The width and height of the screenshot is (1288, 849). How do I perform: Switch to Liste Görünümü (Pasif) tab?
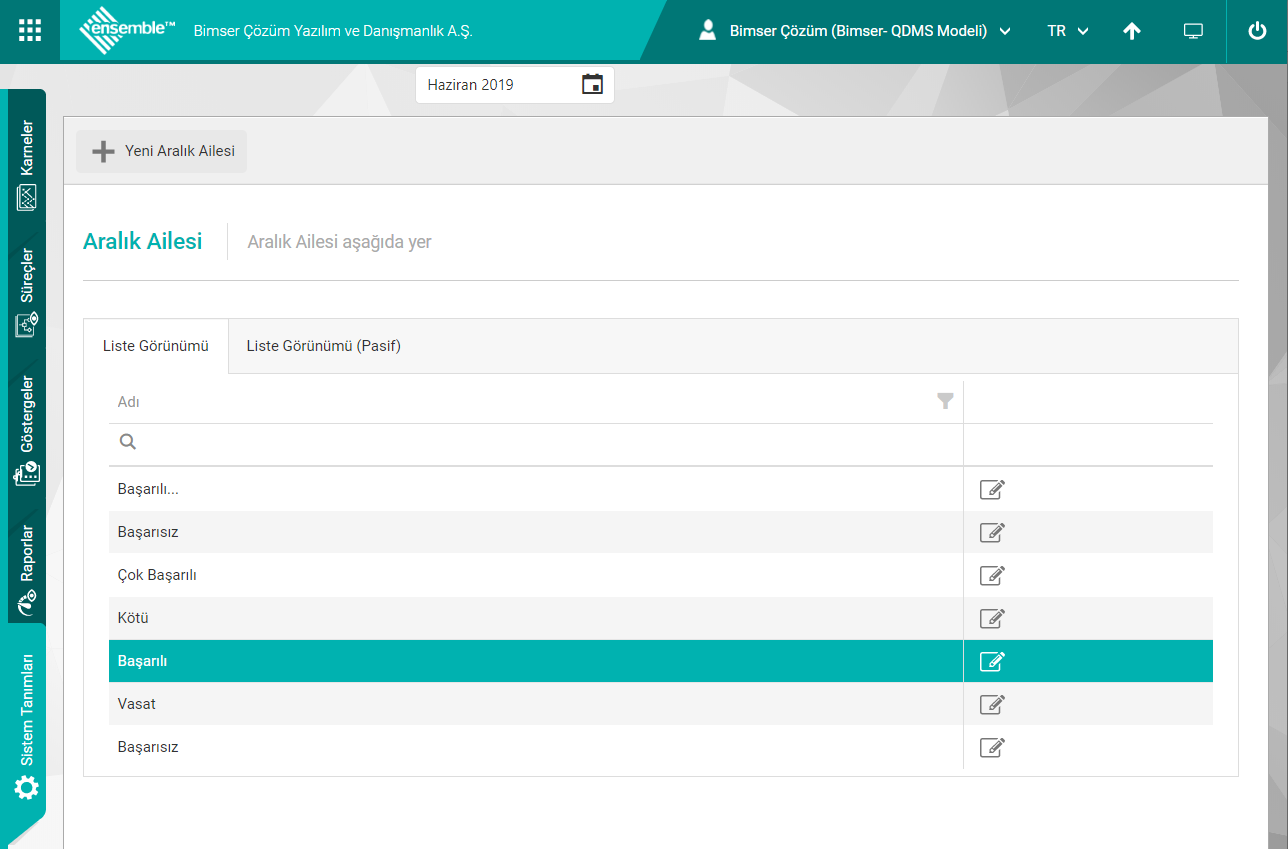(323, 346)
